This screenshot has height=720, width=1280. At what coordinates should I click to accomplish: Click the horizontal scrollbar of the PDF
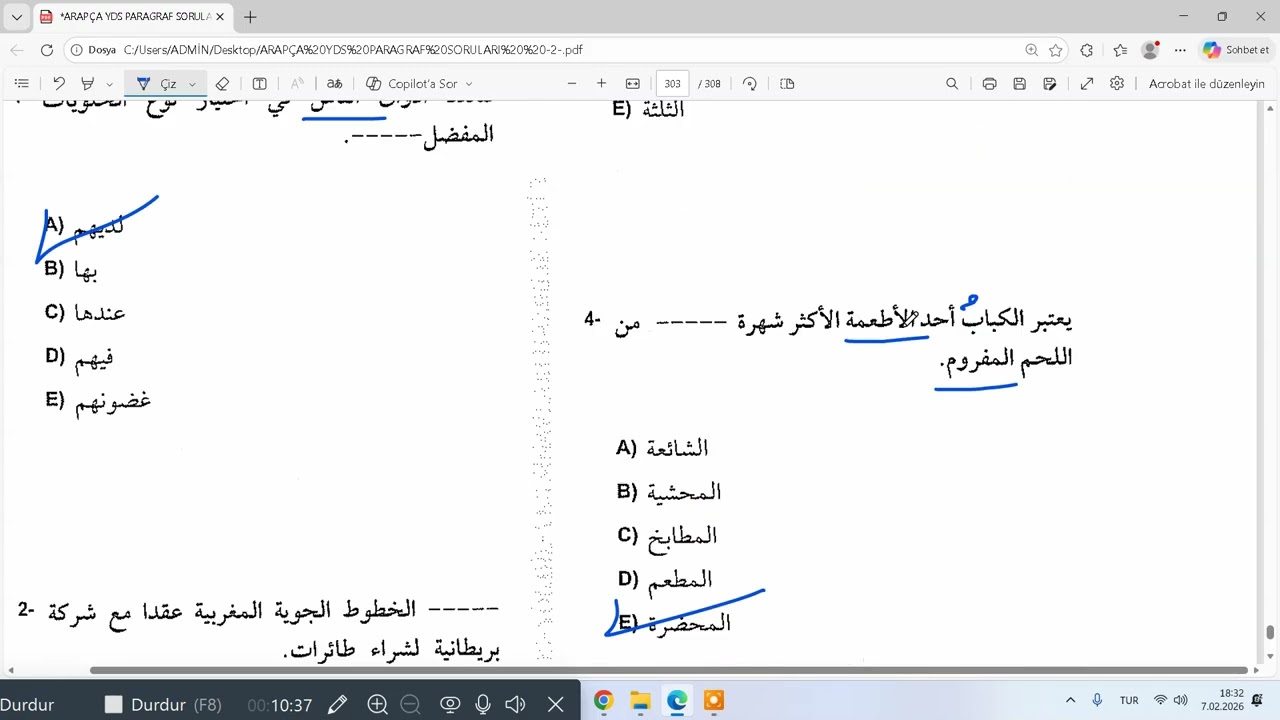point(668,670)
